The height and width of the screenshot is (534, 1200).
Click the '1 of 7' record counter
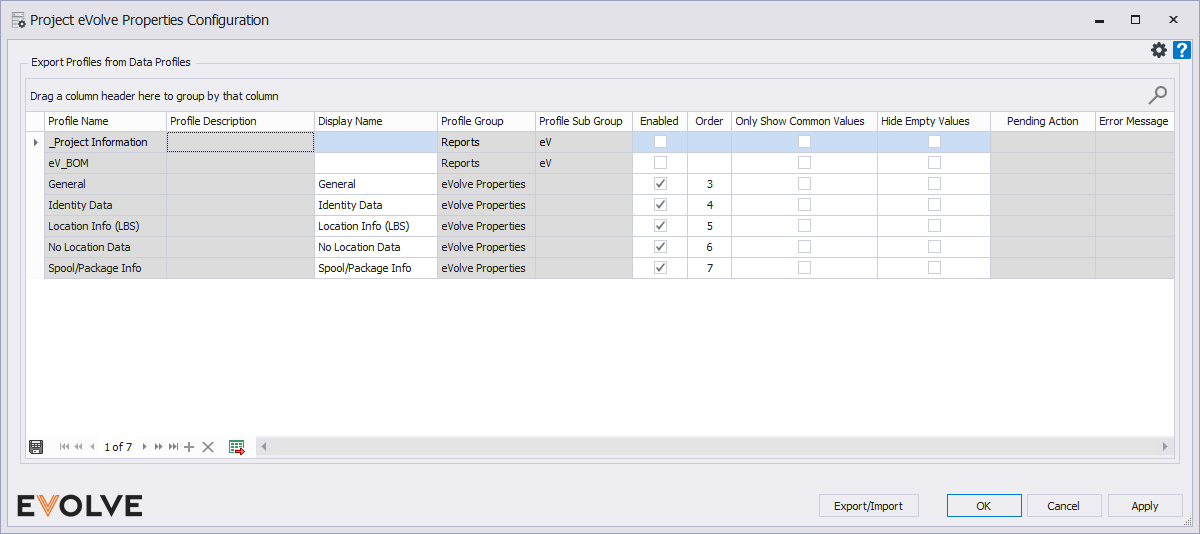[x=118, y=447]
